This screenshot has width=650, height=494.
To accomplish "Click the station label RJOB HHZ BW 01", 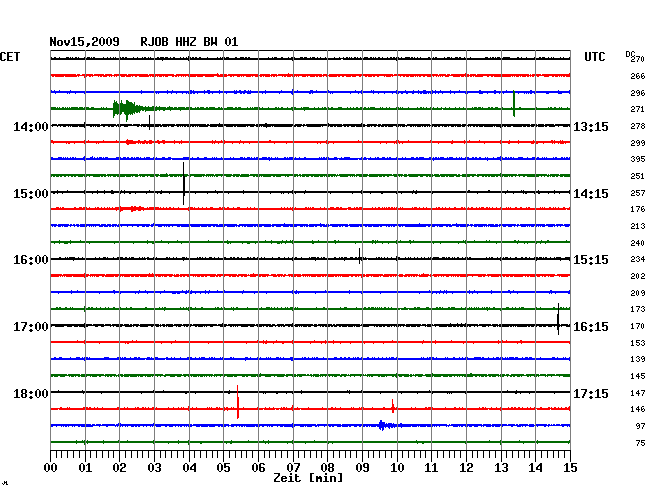I will [x=189, y=42].
